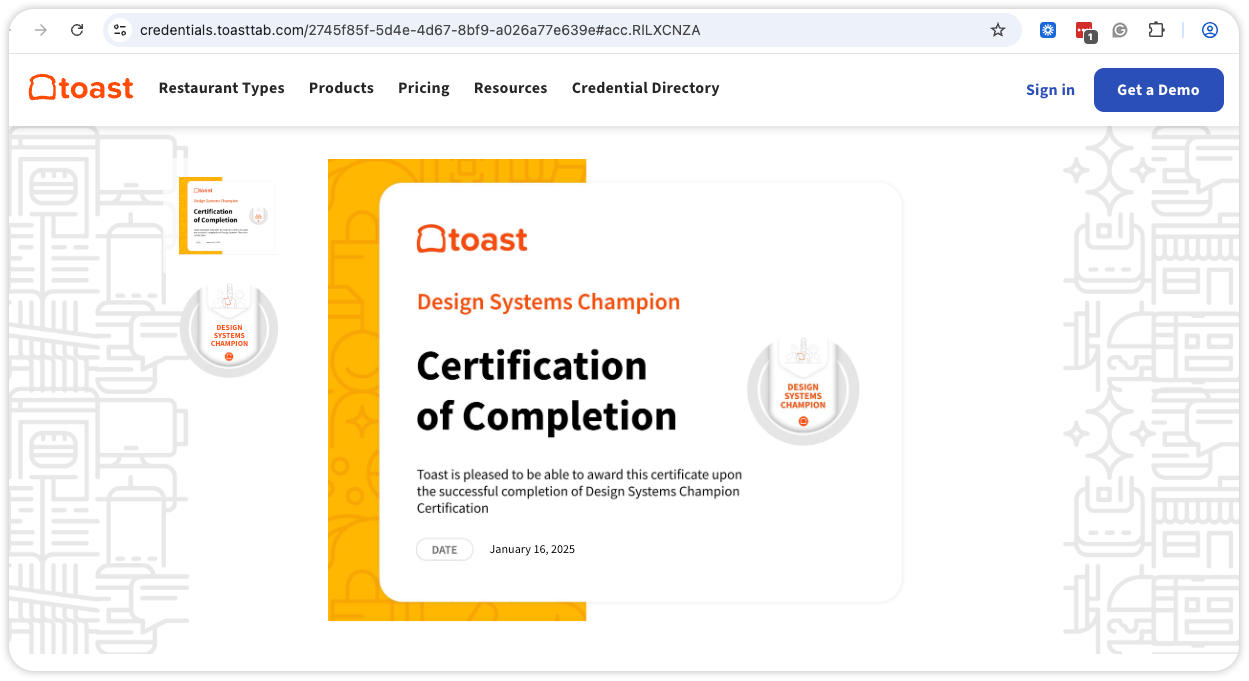Click the DATE pill label
The height and width of the screenshot is (681, 1249).
(445, 549)
